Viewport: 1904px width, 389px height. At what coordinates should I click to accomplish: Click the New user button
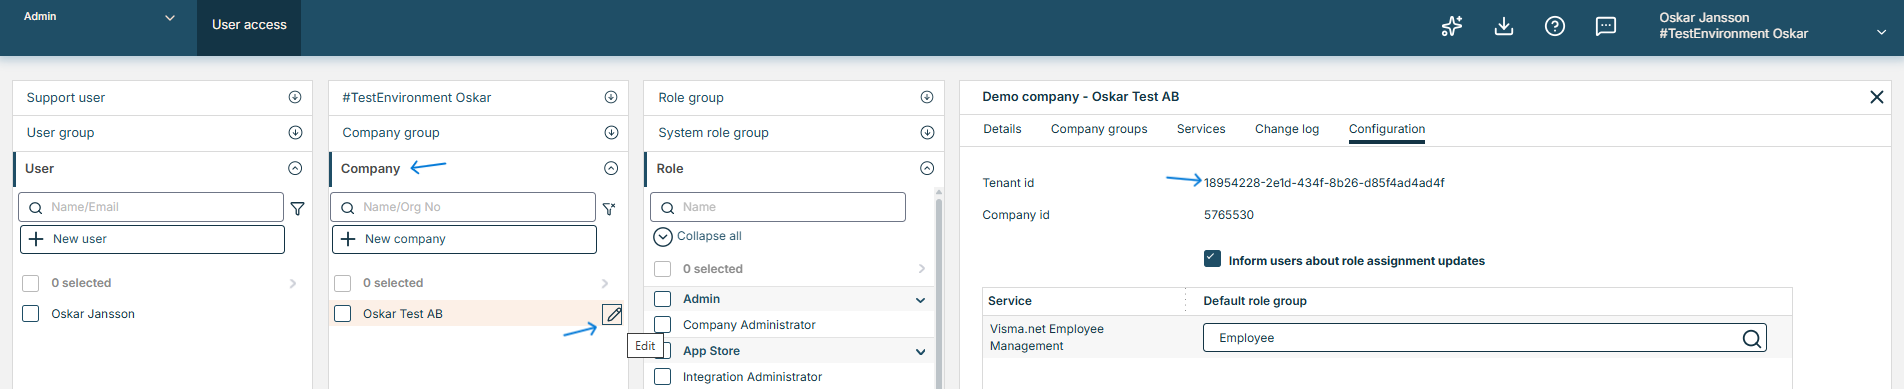click(x=152, y=239)
